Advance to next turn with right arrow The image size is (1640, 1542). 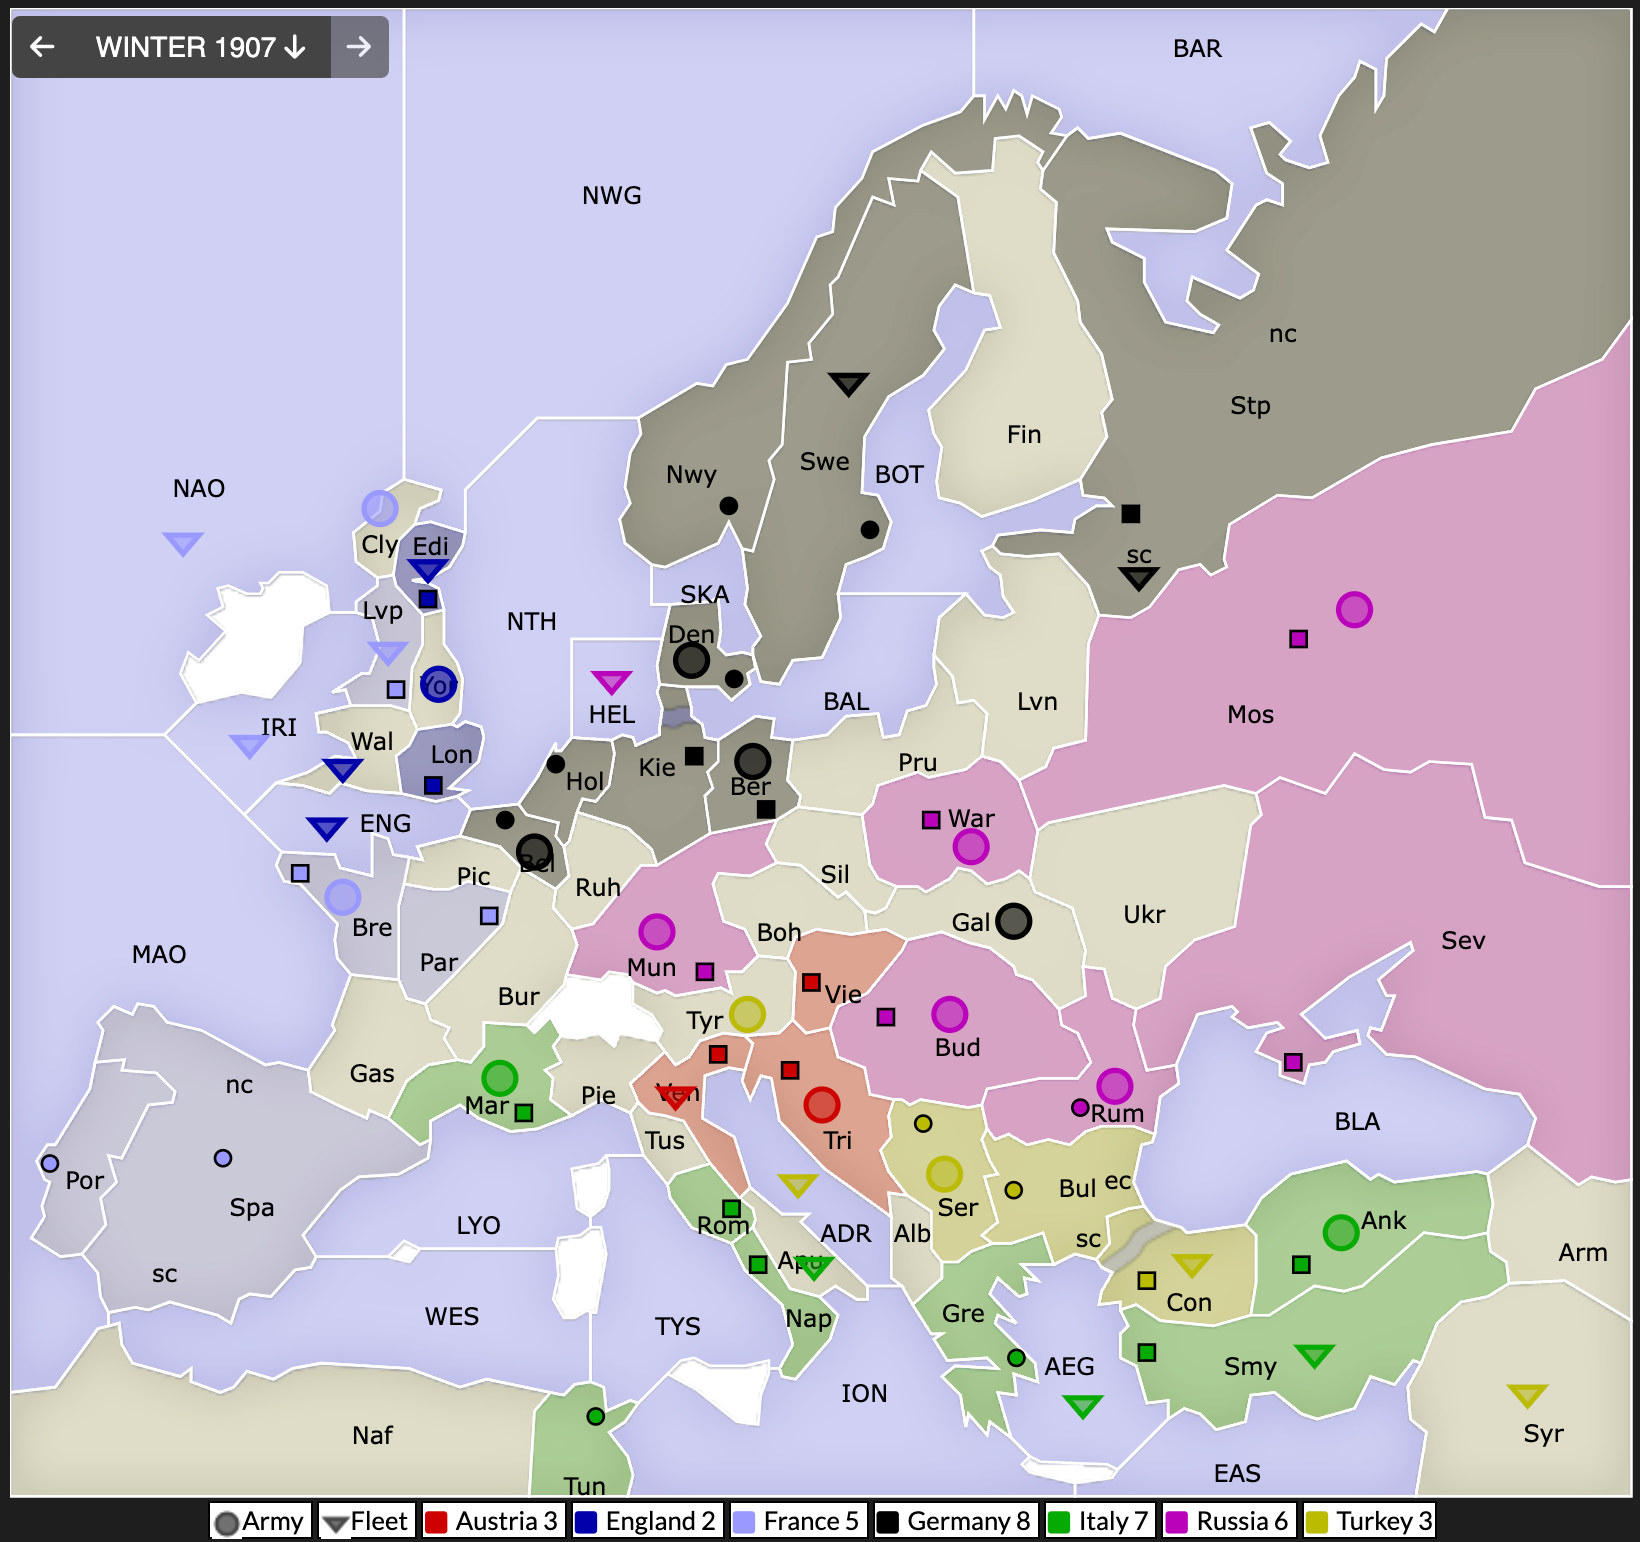point(359,47)
